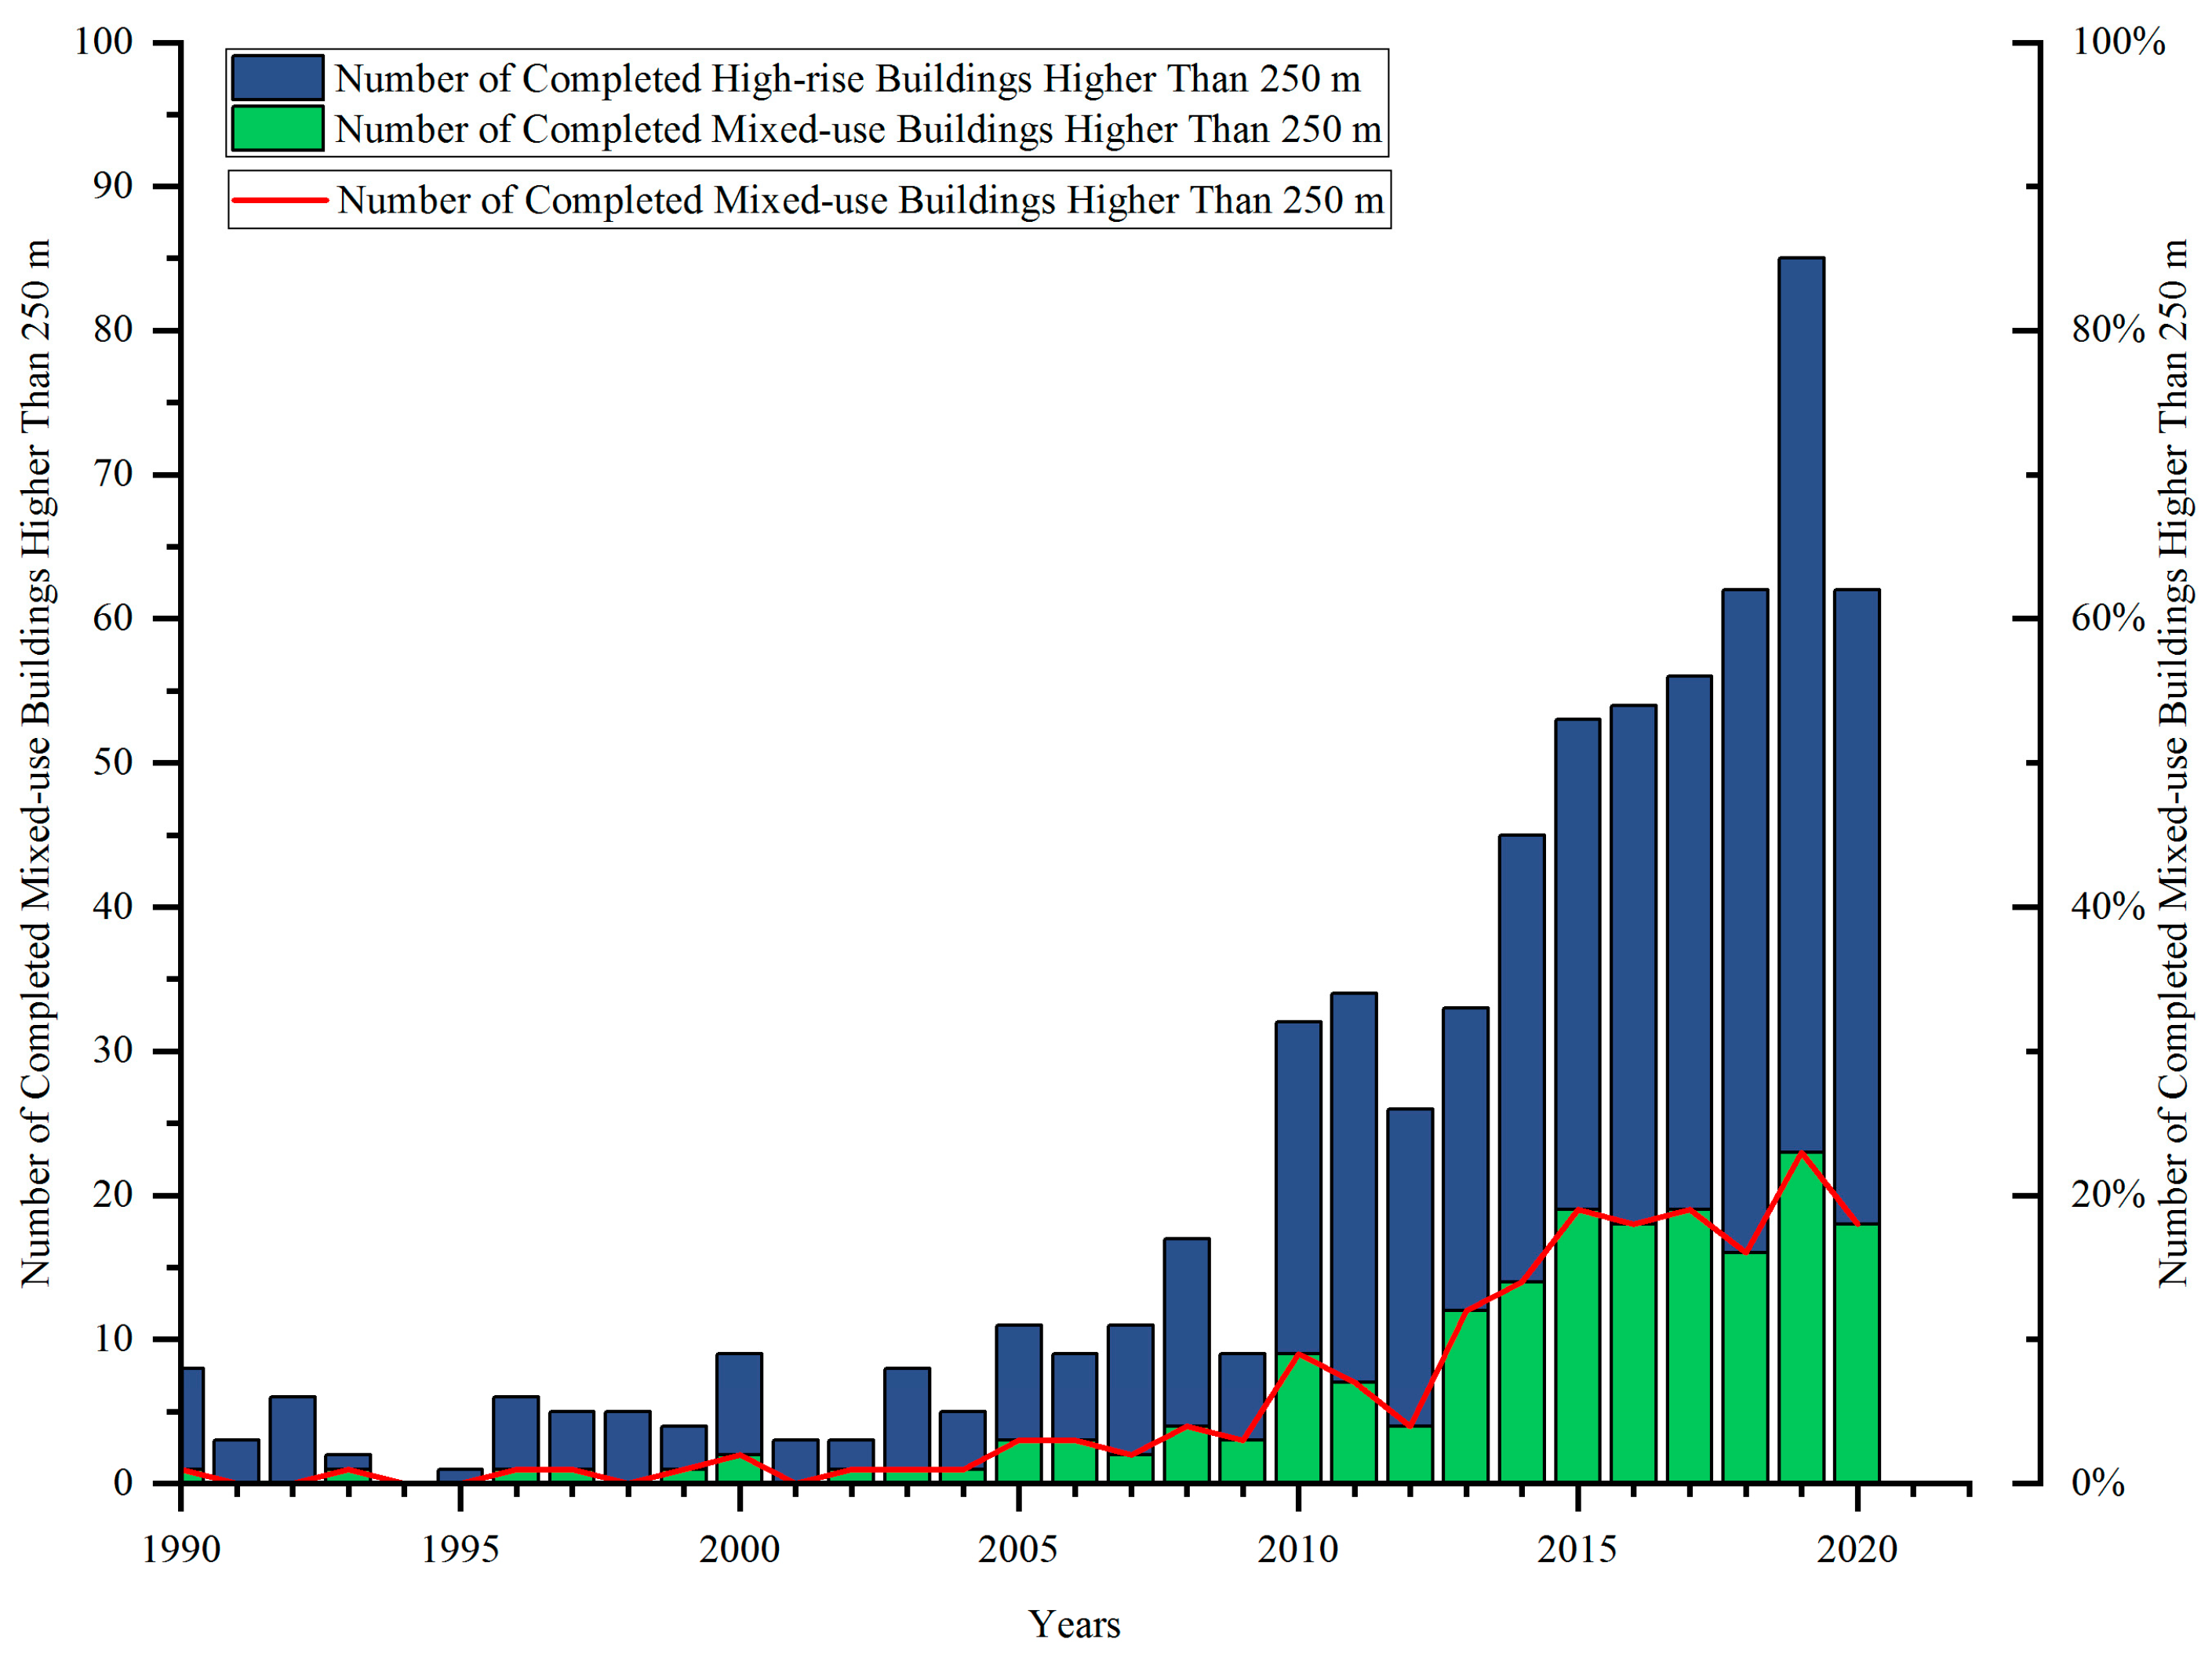Click the green legend color swatch
Viewport: 2212px width, 1661px height.
(277, 129)
